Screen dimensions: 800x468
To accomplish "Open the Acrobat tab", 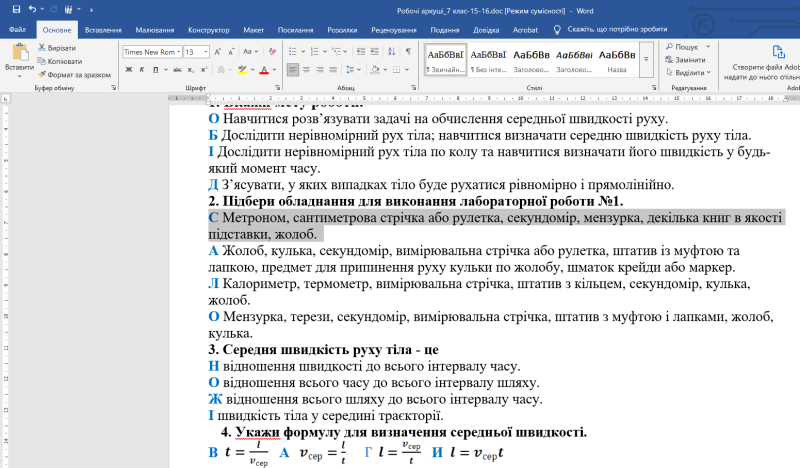I will pyautogui.click(x=525, y=30).
